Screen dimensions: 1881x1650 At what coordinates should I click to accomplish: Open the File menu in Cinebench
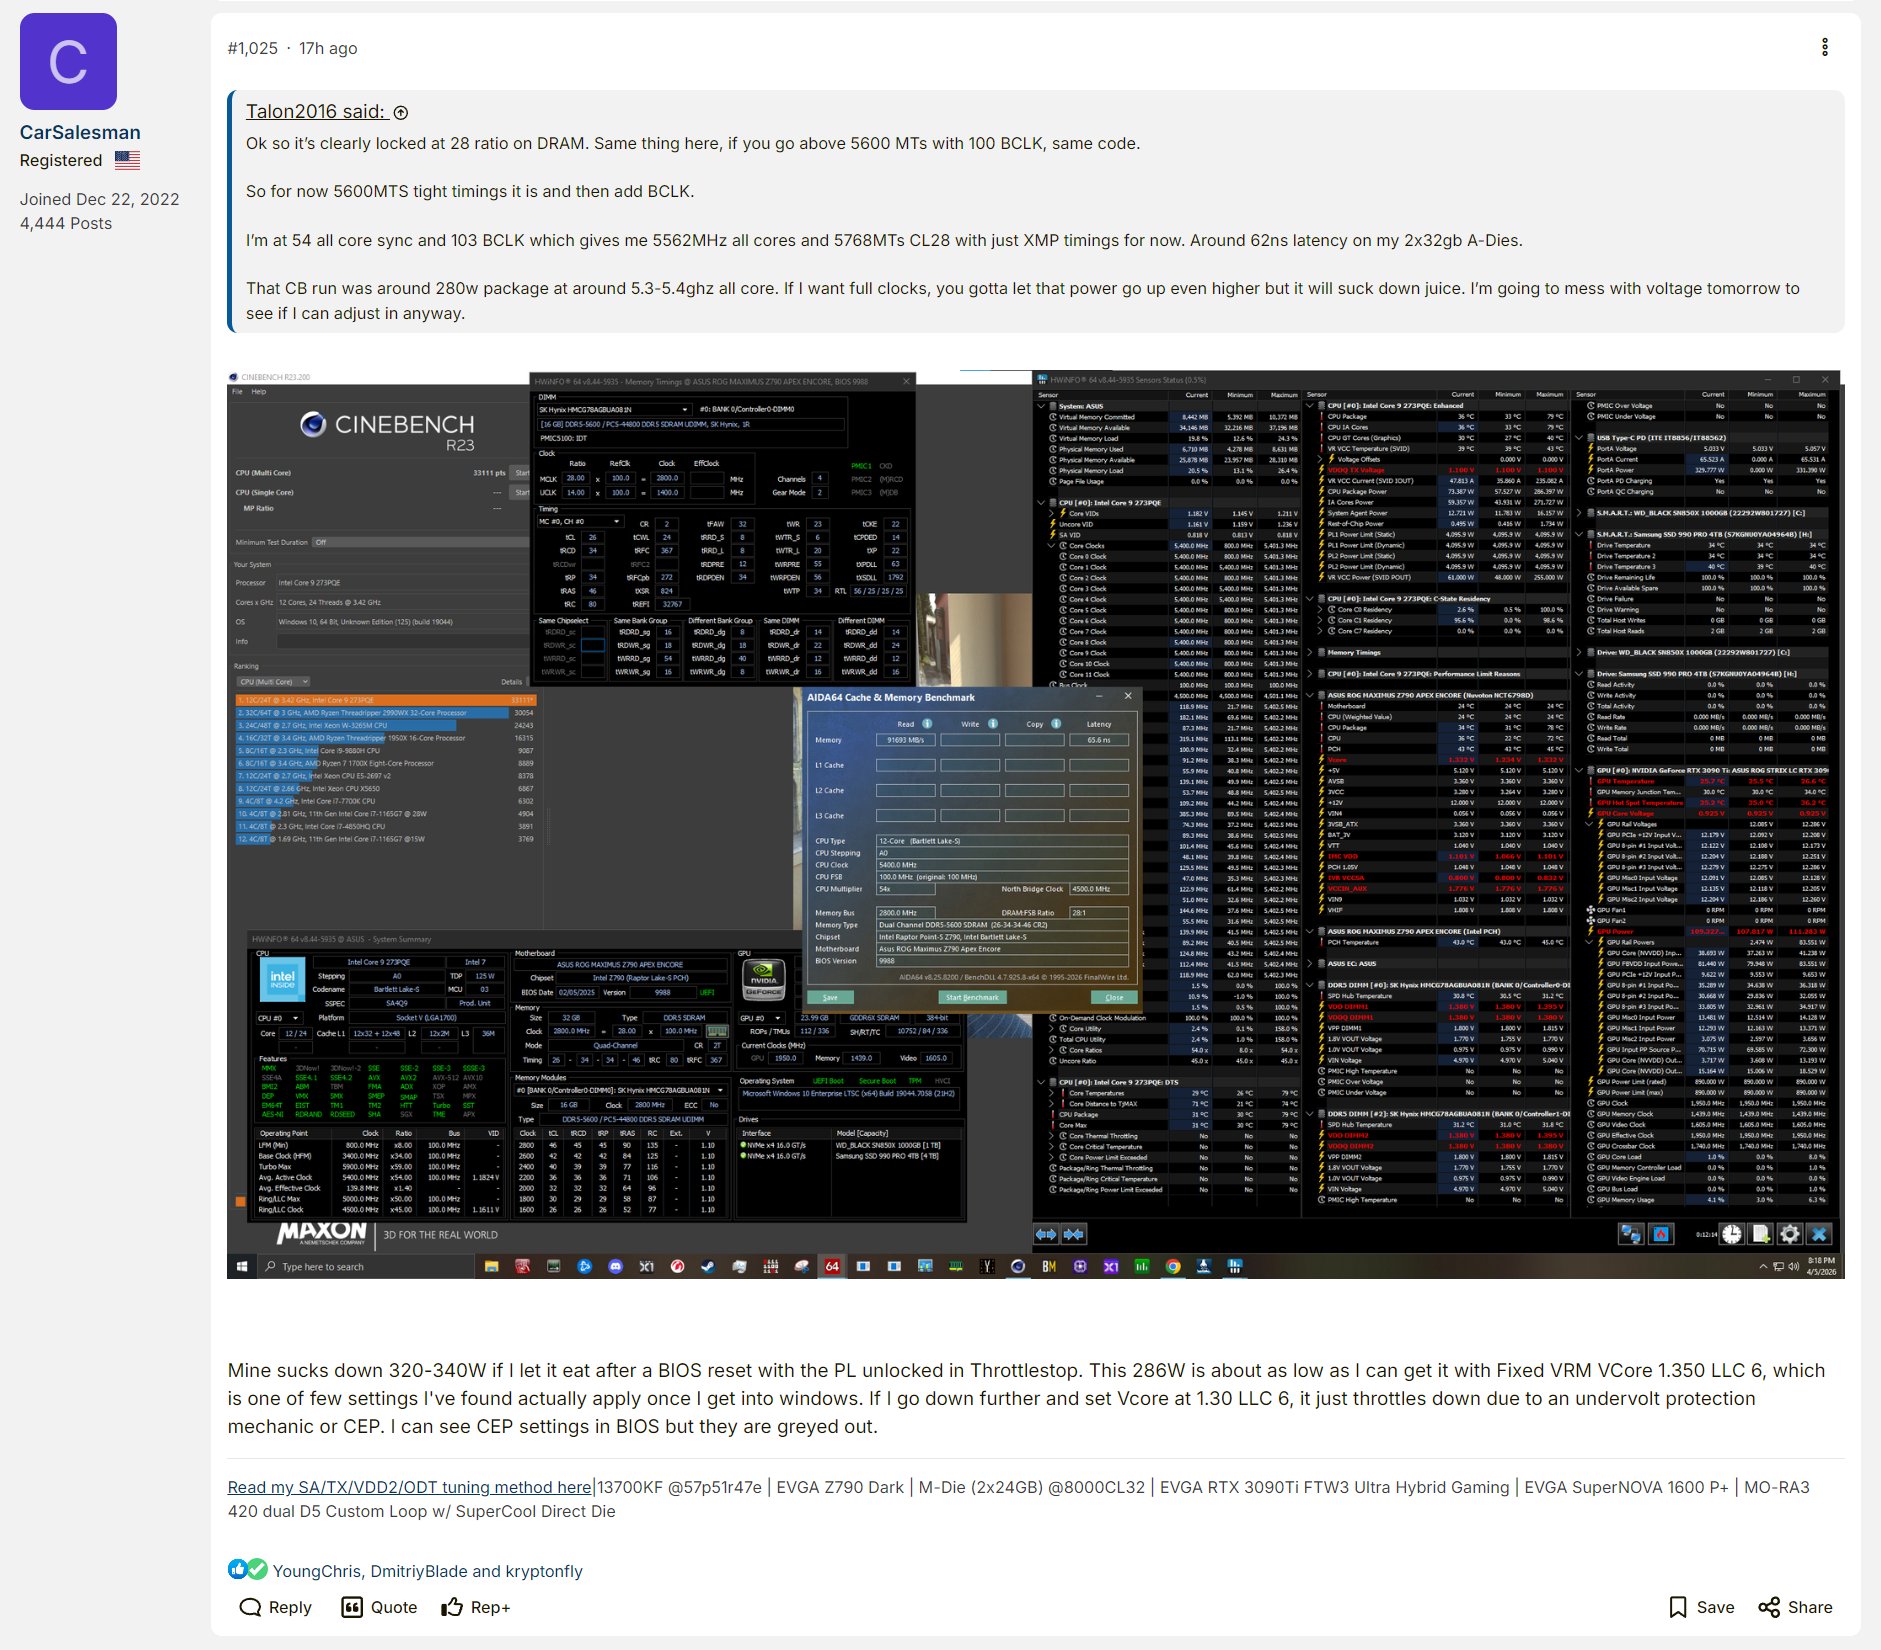click(x=237, y=392)
